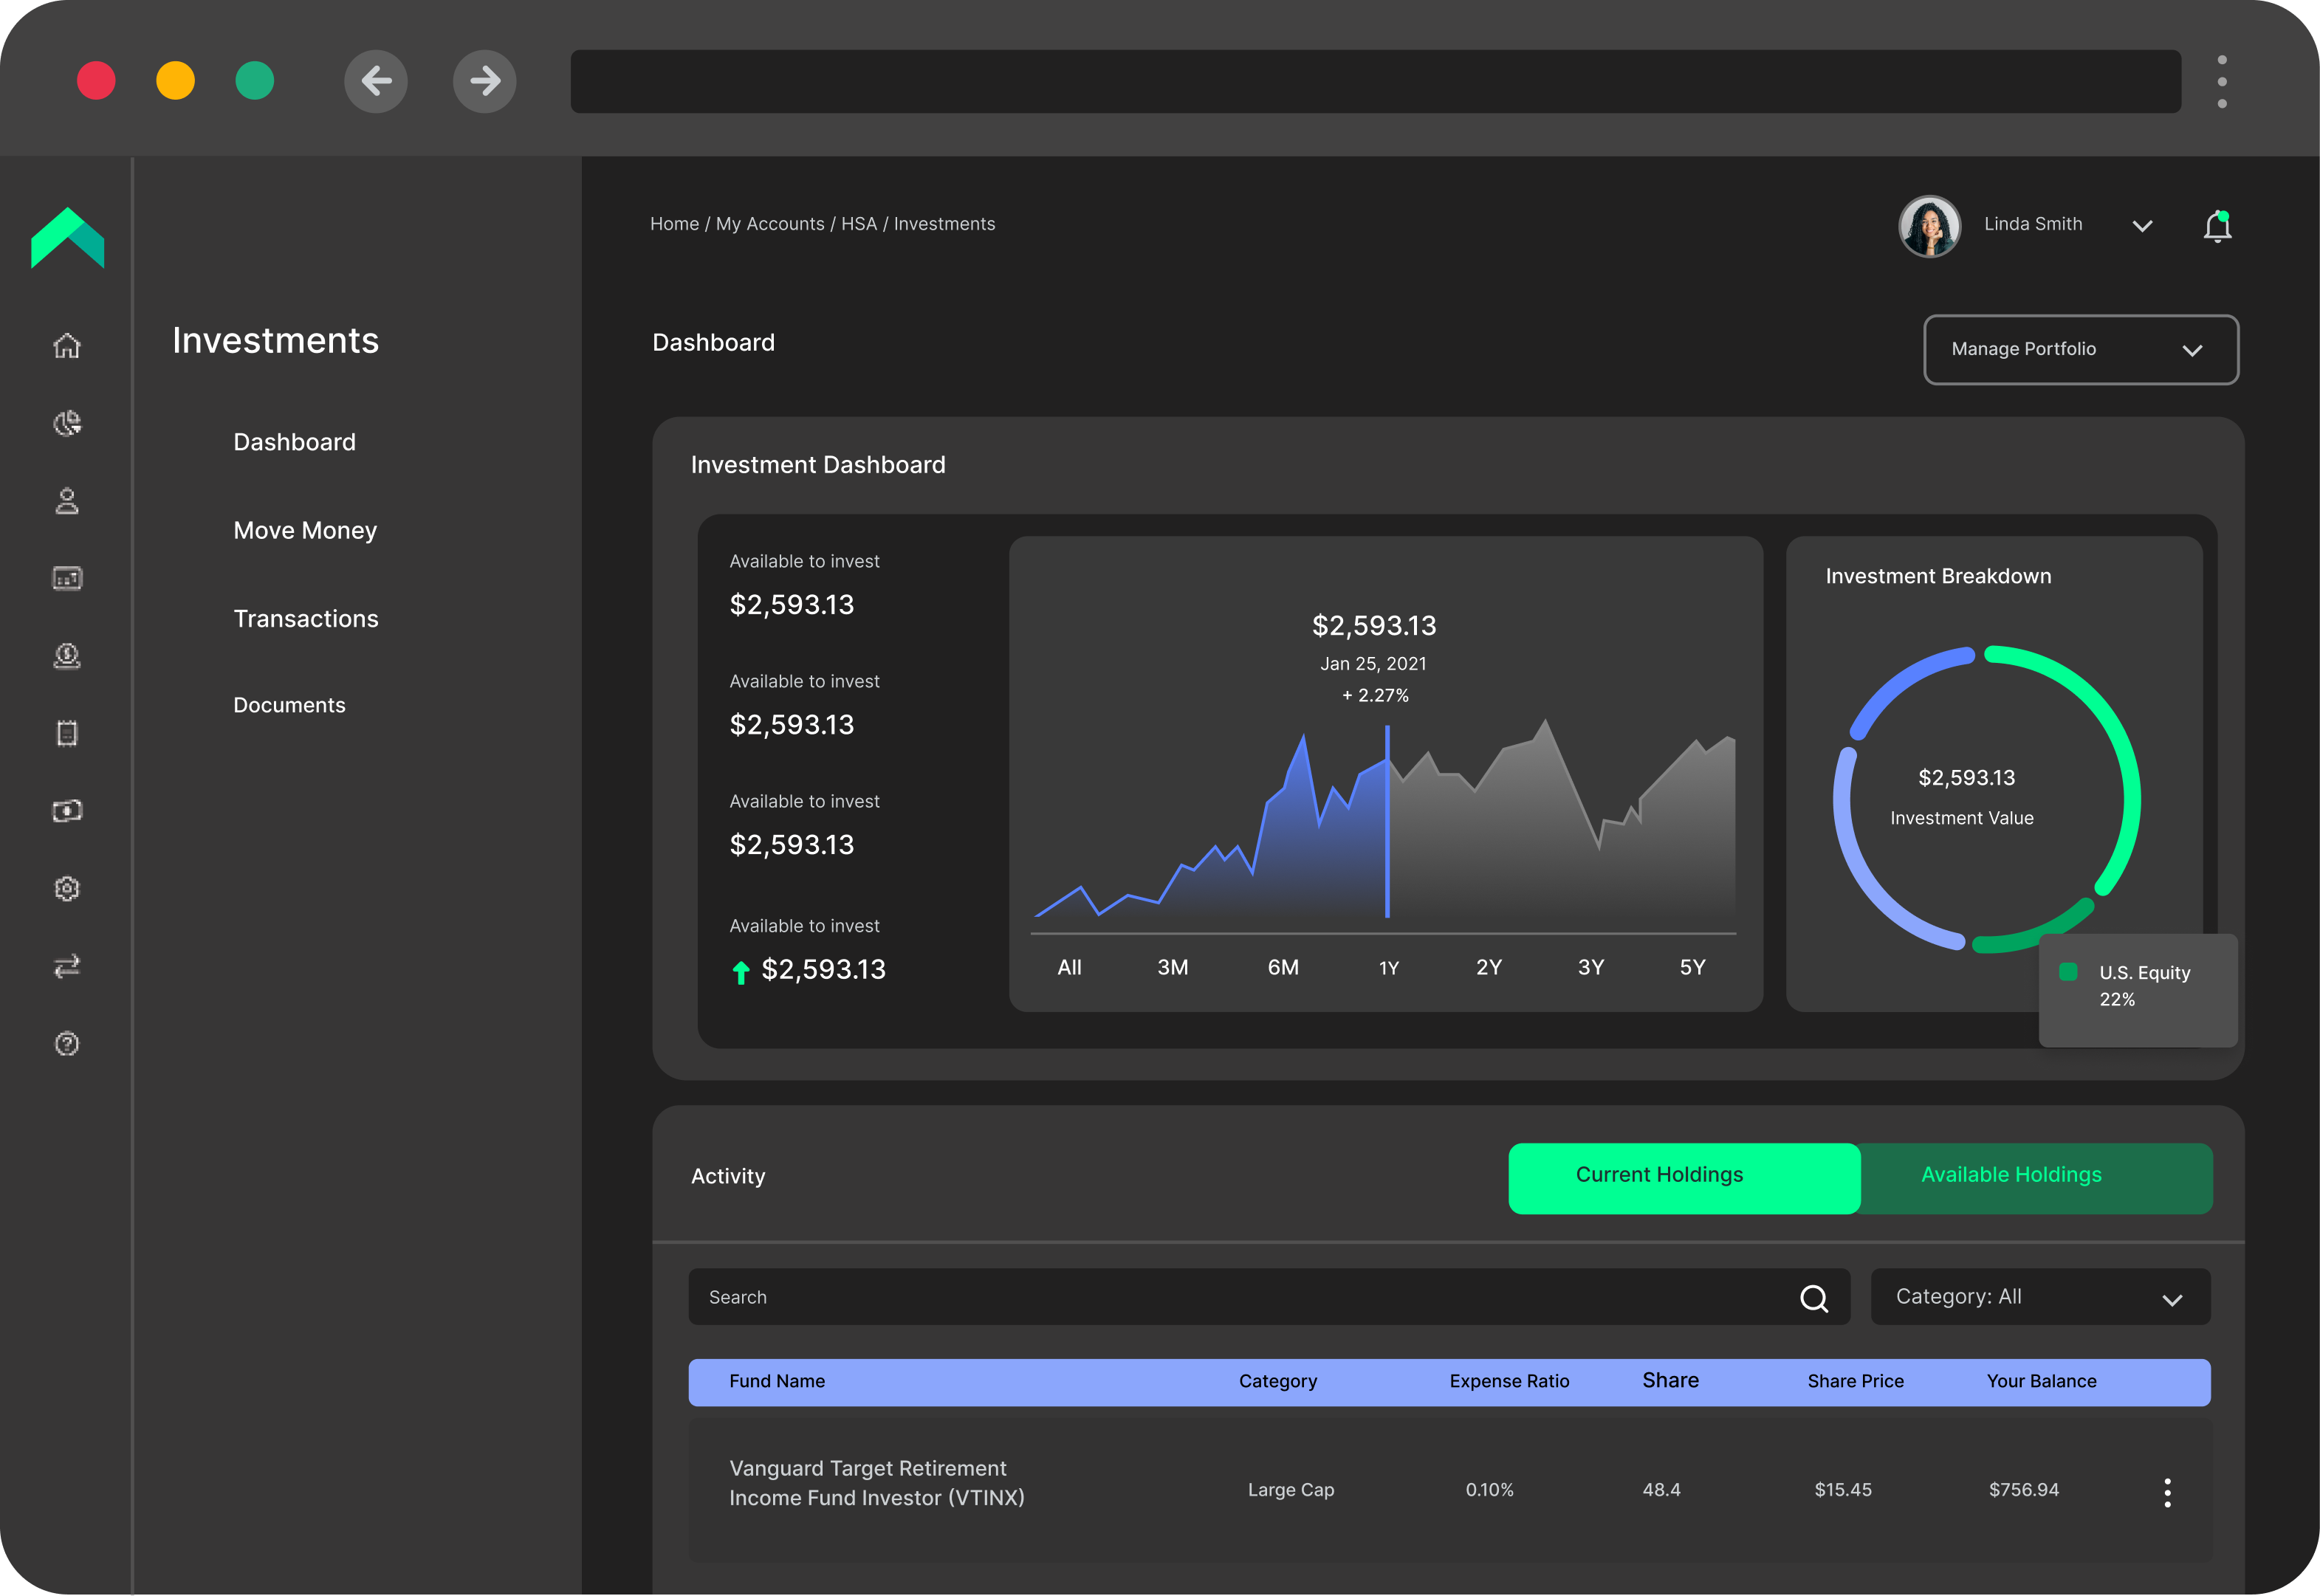The image size is (2320, 1596).
Task: Open the Vanguard fund row options menu
Action: [x=2167, y=1492]
